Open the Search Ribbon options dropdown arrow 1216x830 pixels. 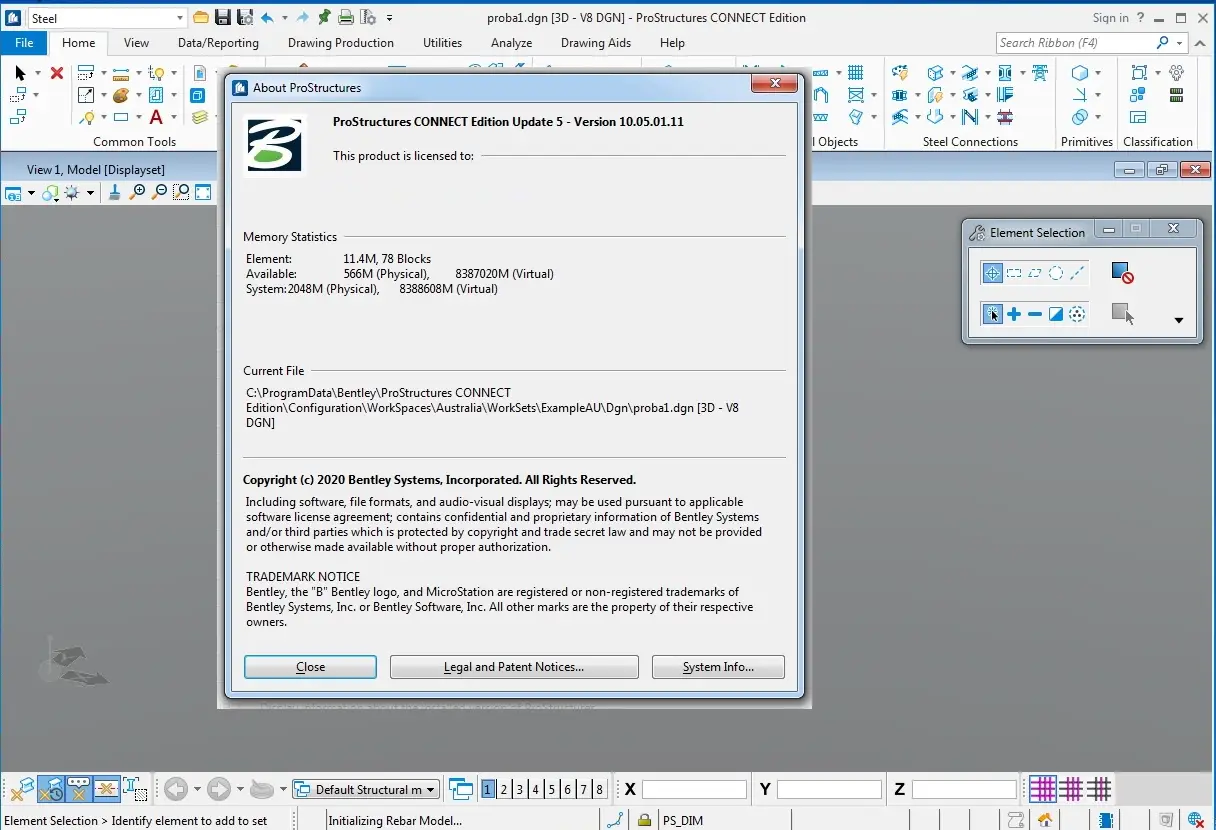click(x=1180, y=43)
